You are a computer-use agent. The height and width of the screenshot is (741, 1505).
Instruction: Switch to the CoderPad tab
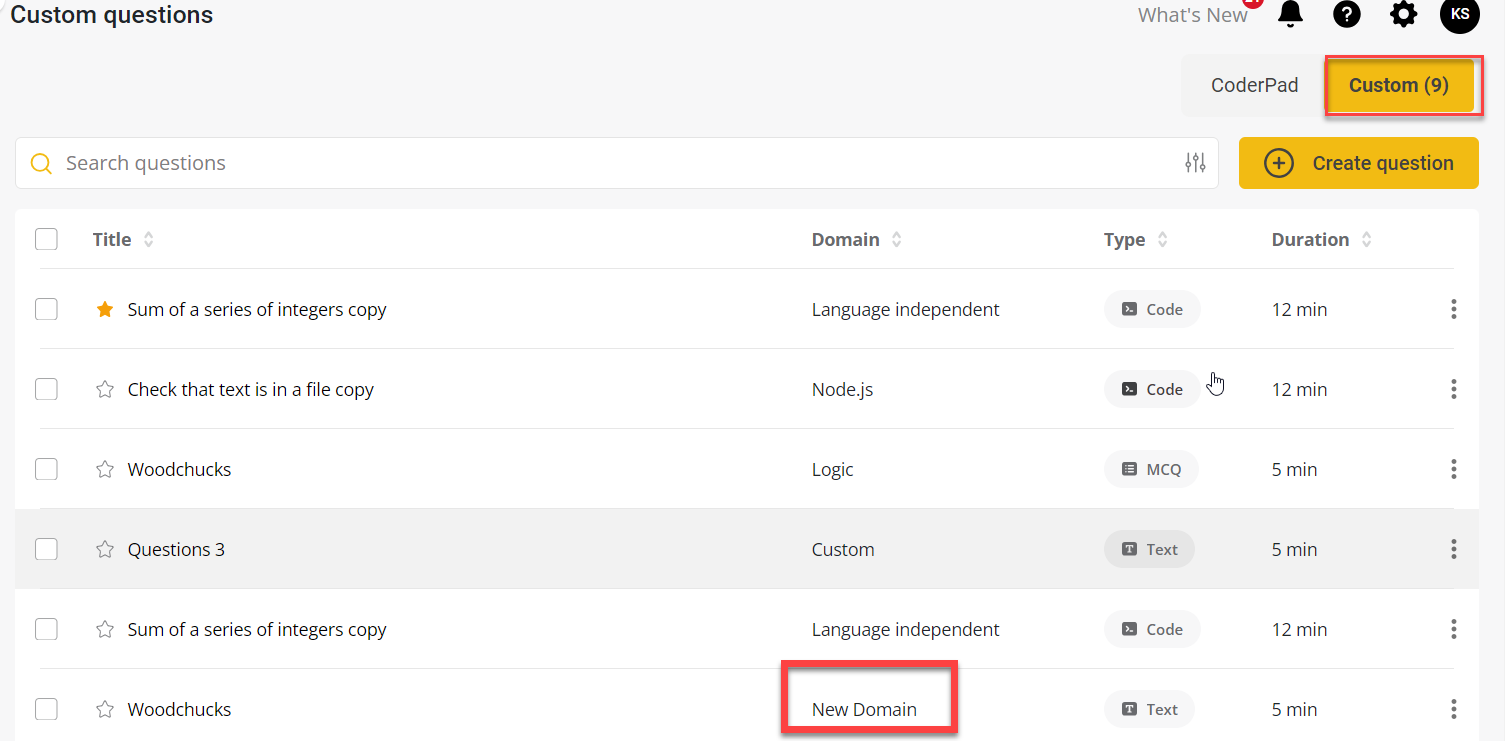click(x=1254, y=85)
